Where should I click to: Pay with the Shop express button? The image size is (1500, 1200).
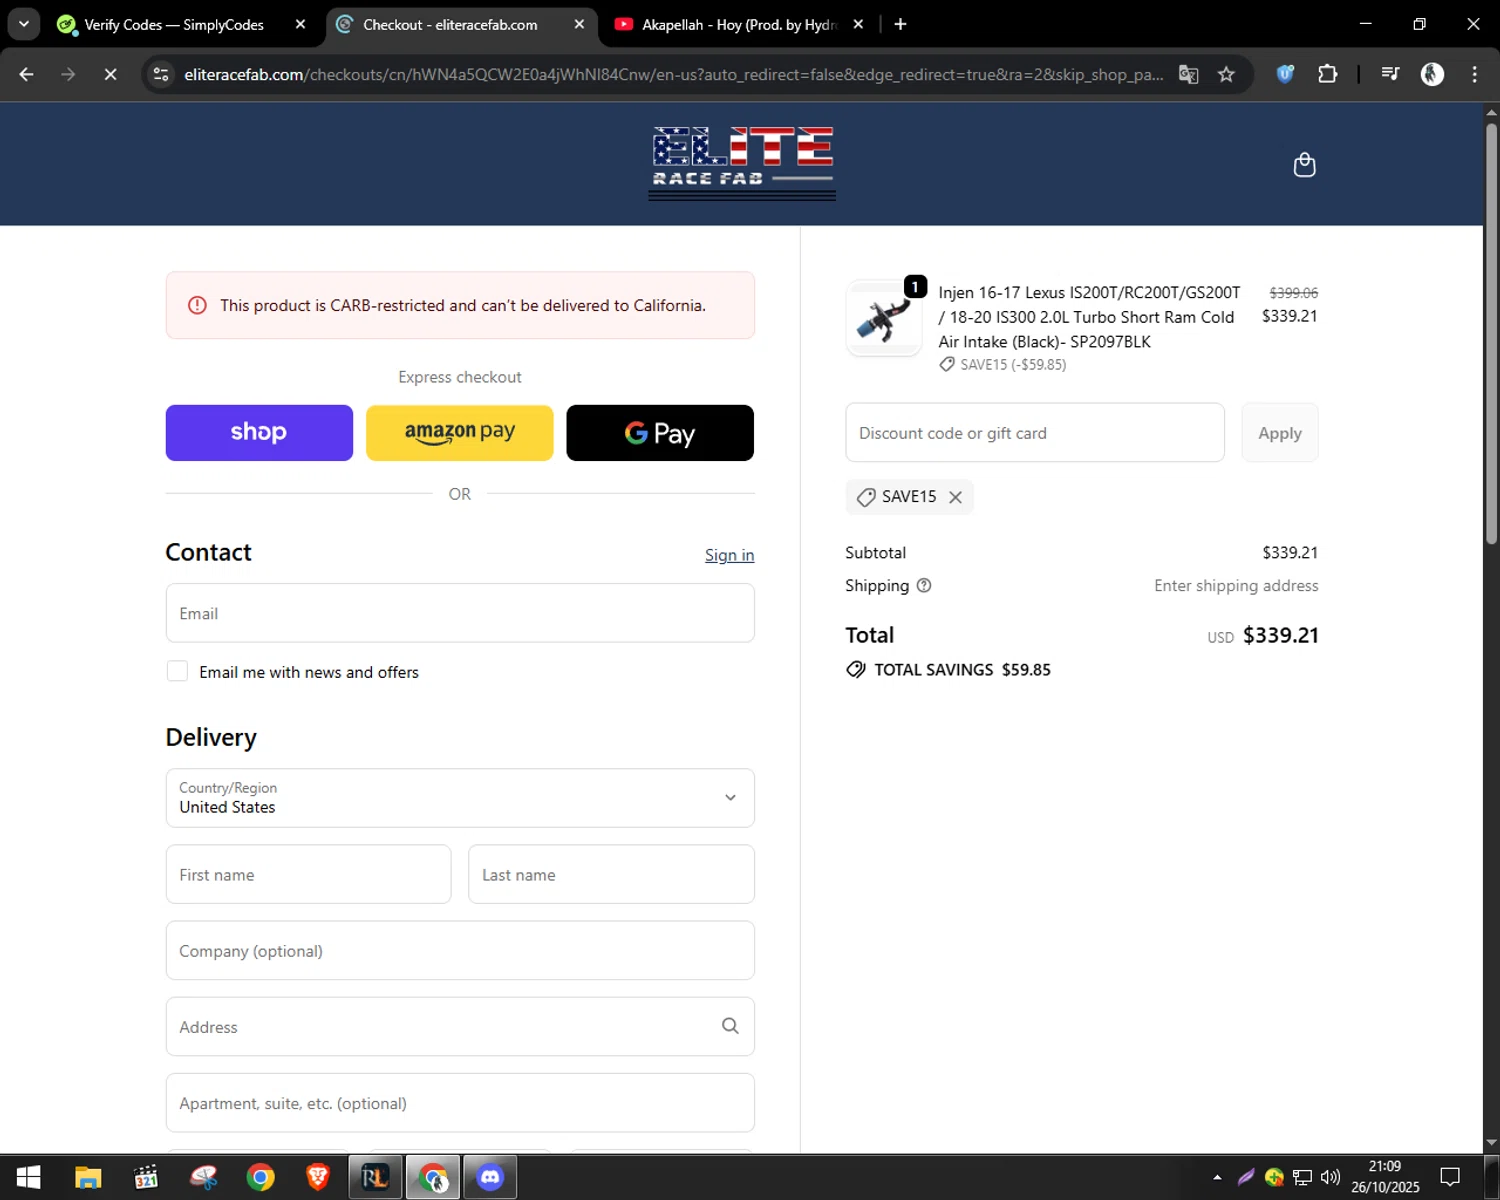(x=259, y=433)
